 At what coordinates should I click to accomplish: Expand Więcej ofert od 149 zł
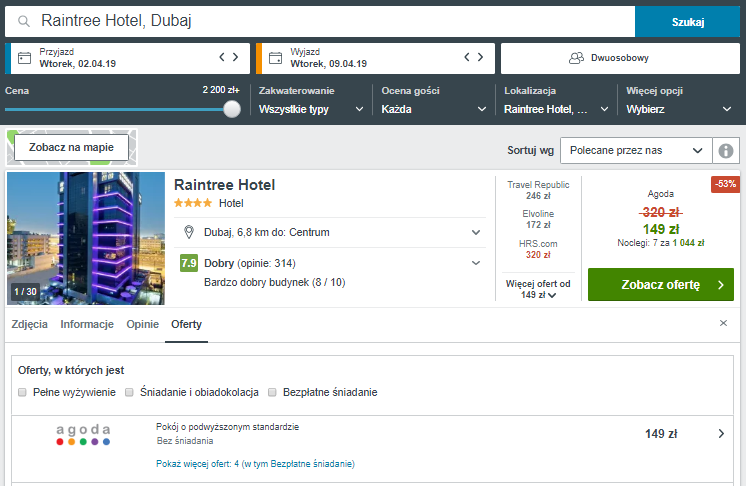point(538,289)
